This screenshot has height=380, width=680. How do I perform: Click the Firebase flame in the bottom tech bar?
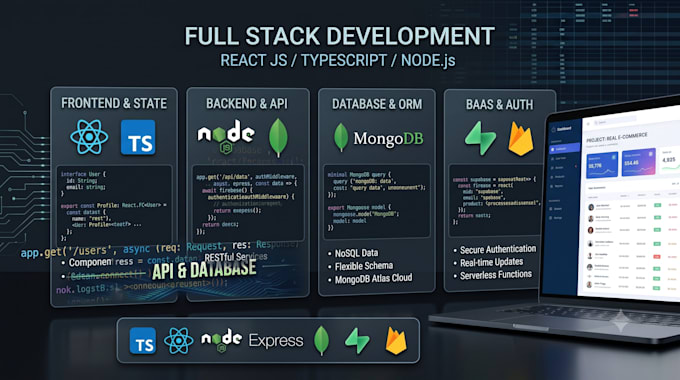(396, 341)
